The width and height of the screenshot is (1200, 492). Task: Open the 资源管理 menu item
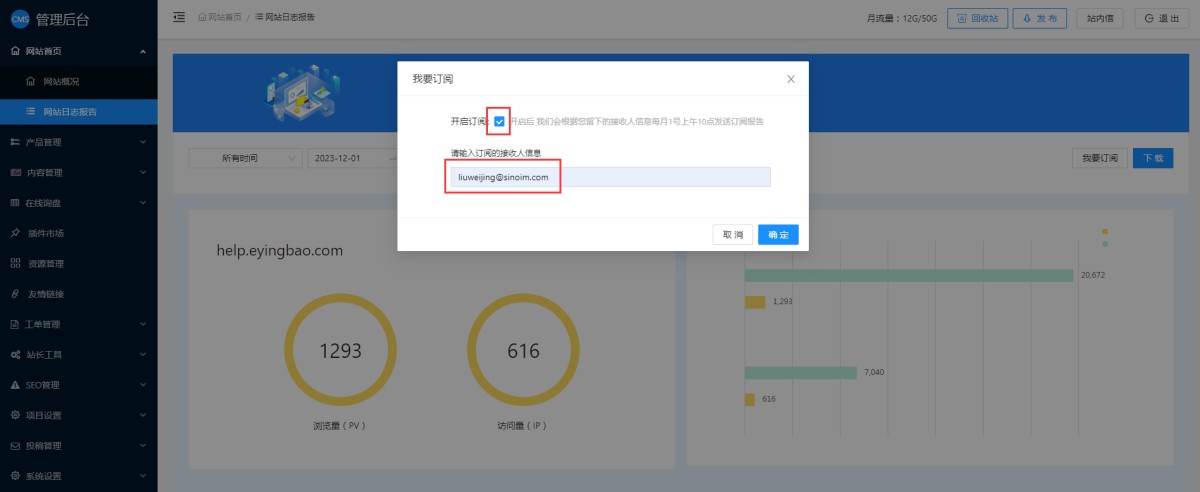point(78,263)
